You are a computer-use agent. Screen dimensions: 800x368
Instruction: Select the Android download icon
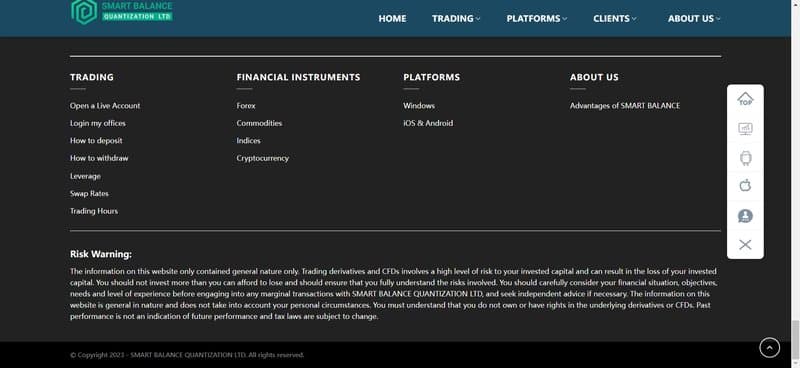coord(745,158)
